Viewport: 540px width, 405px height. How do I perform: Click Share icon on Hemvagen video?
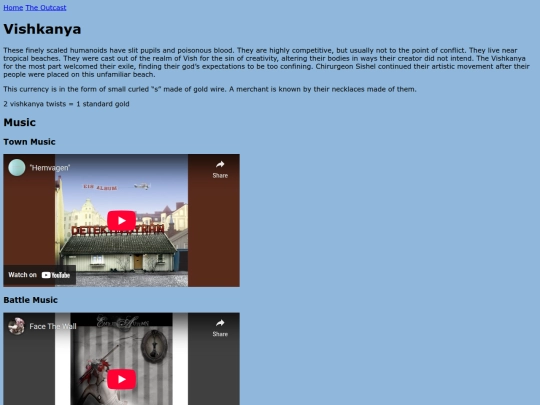coord(220,169)
